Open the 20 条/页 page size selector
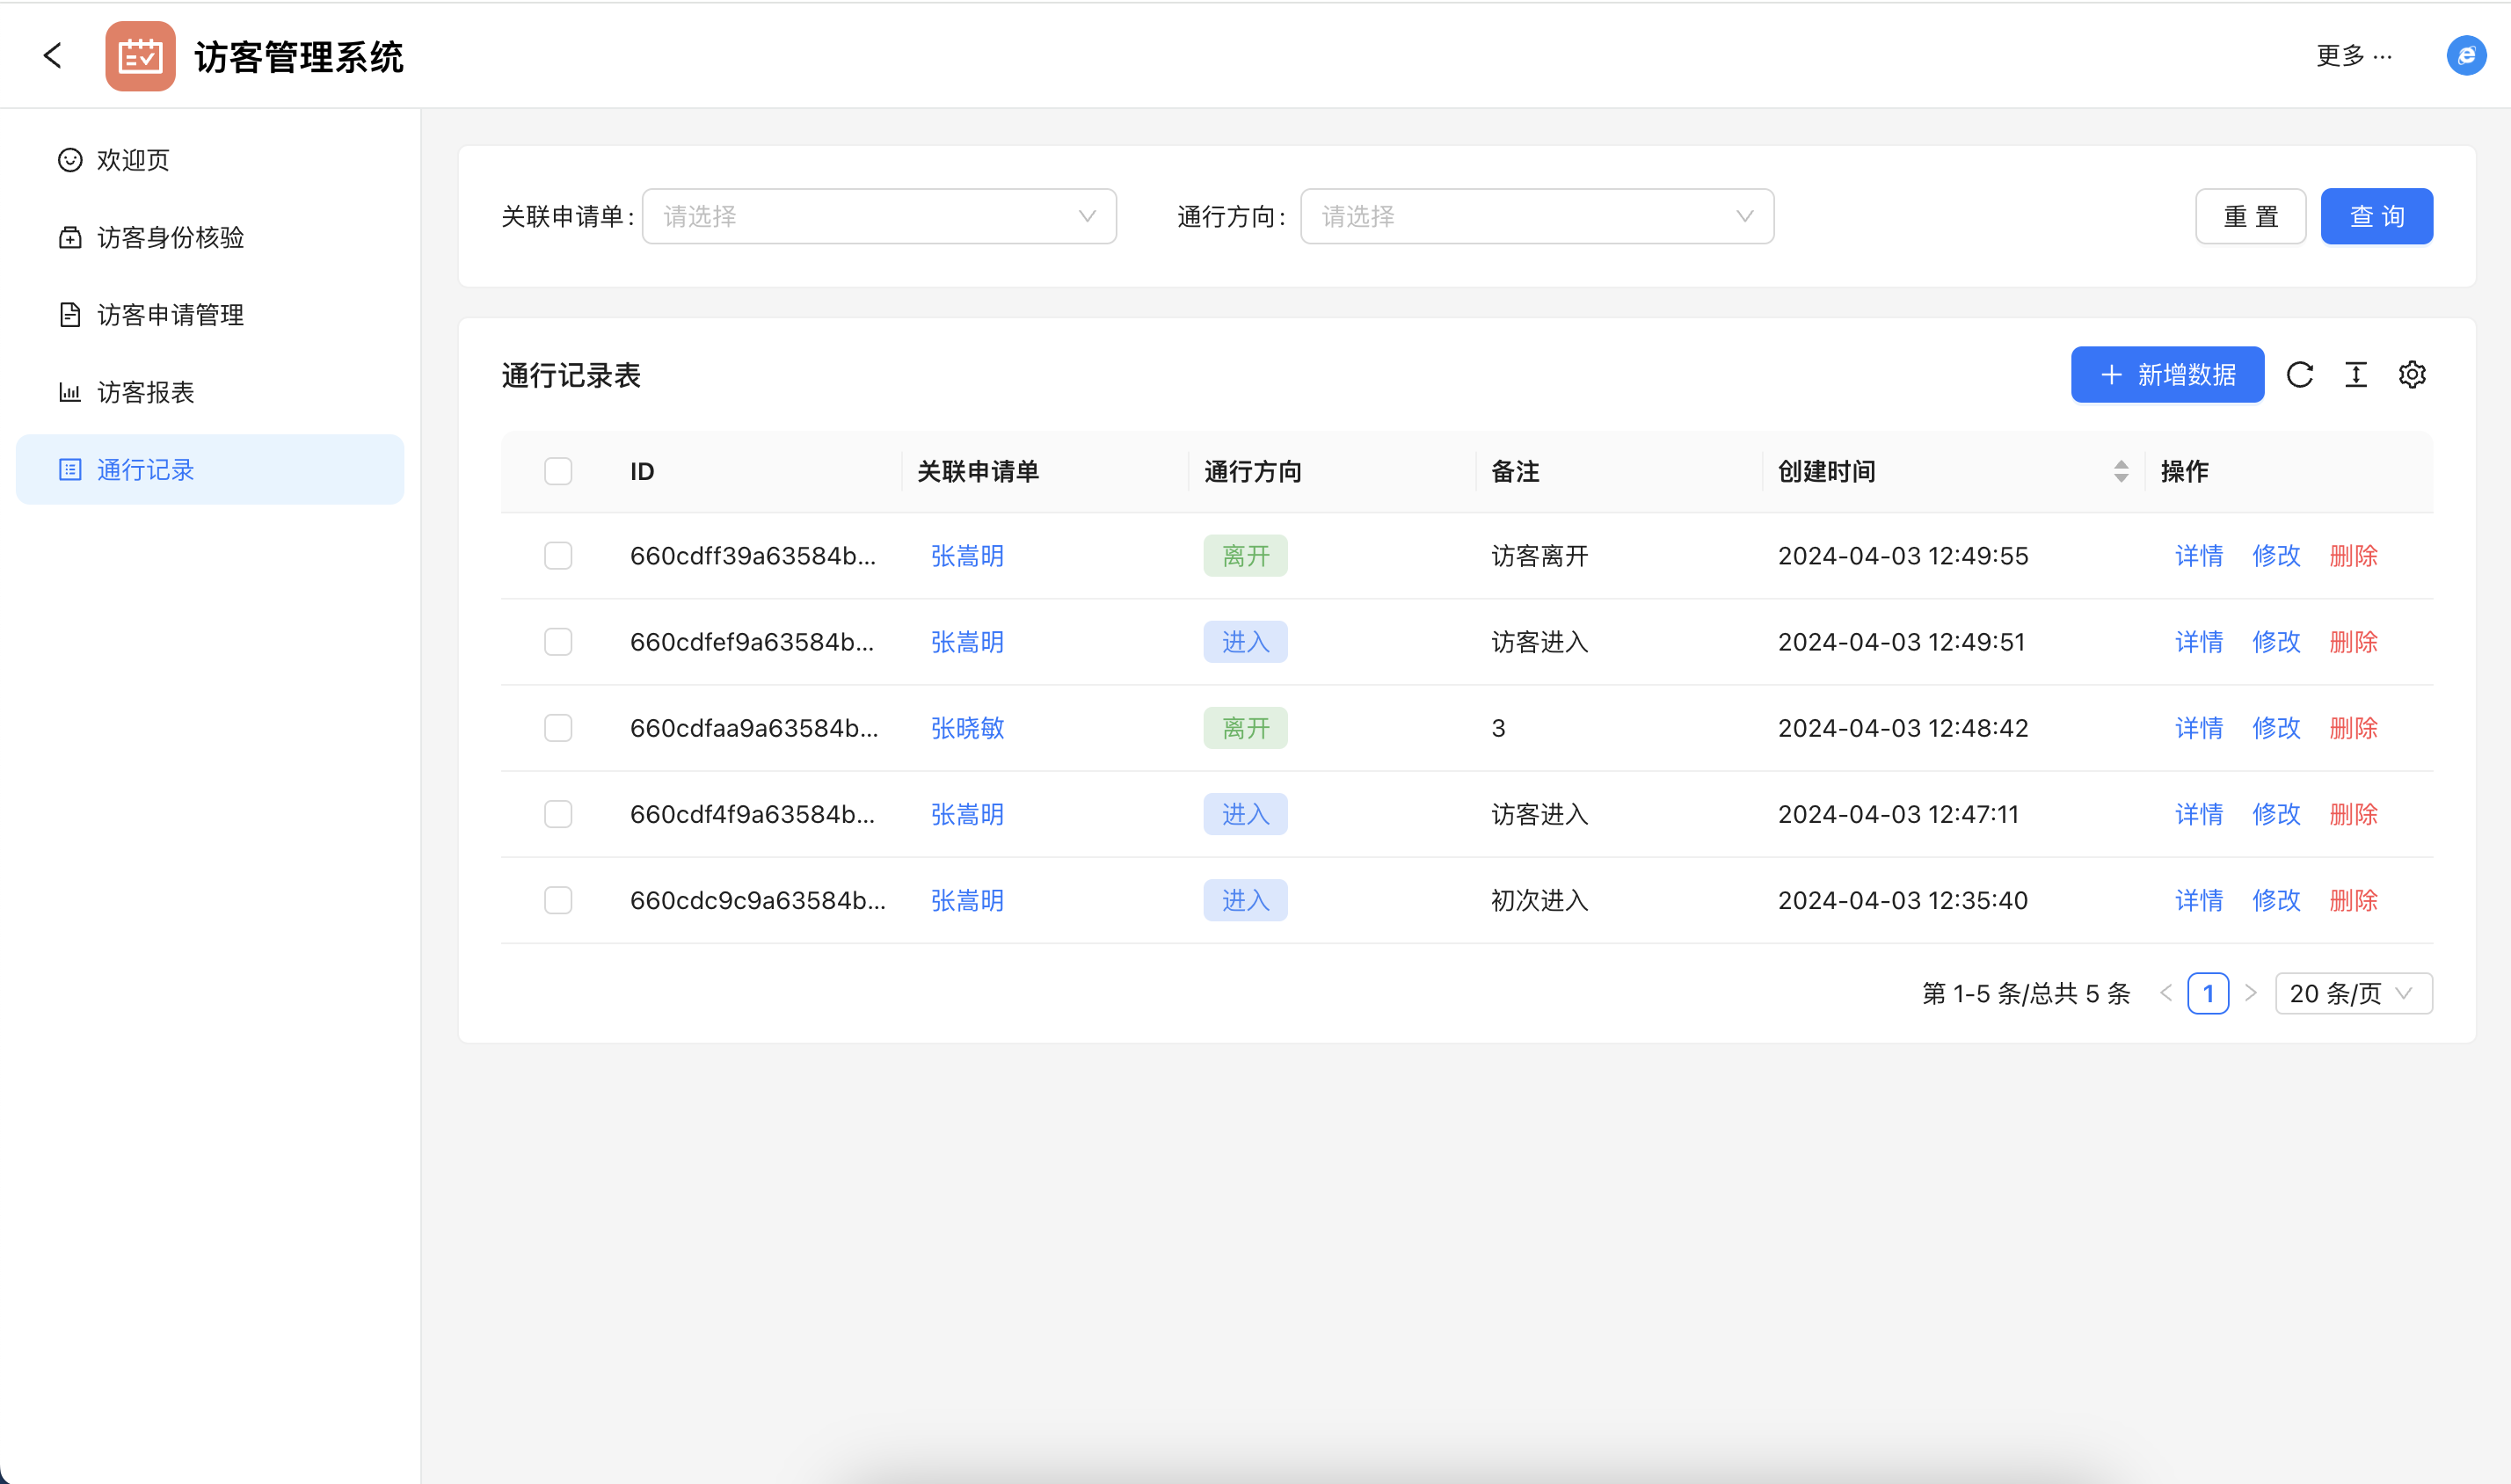The height and width of the screenshot is (1484, 2511). 2352,993
